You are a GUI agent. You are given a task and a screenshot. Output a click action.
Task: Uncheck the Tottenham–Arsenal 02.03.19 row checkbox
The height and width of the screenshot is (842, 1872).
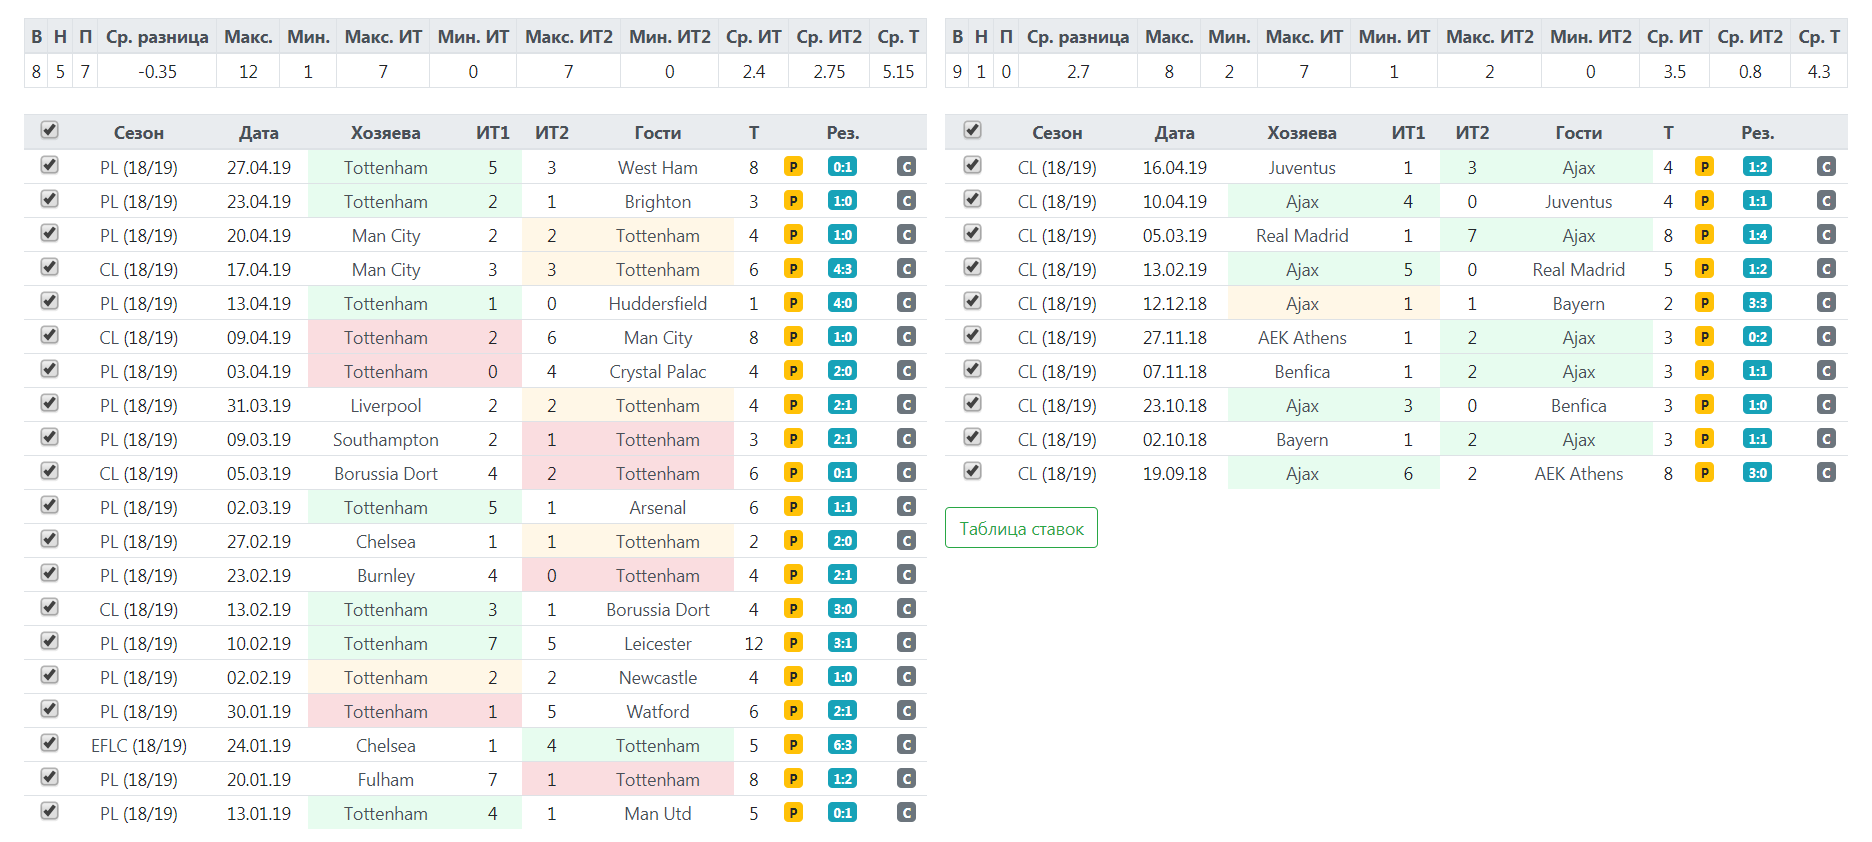click(x=49, y=505)
